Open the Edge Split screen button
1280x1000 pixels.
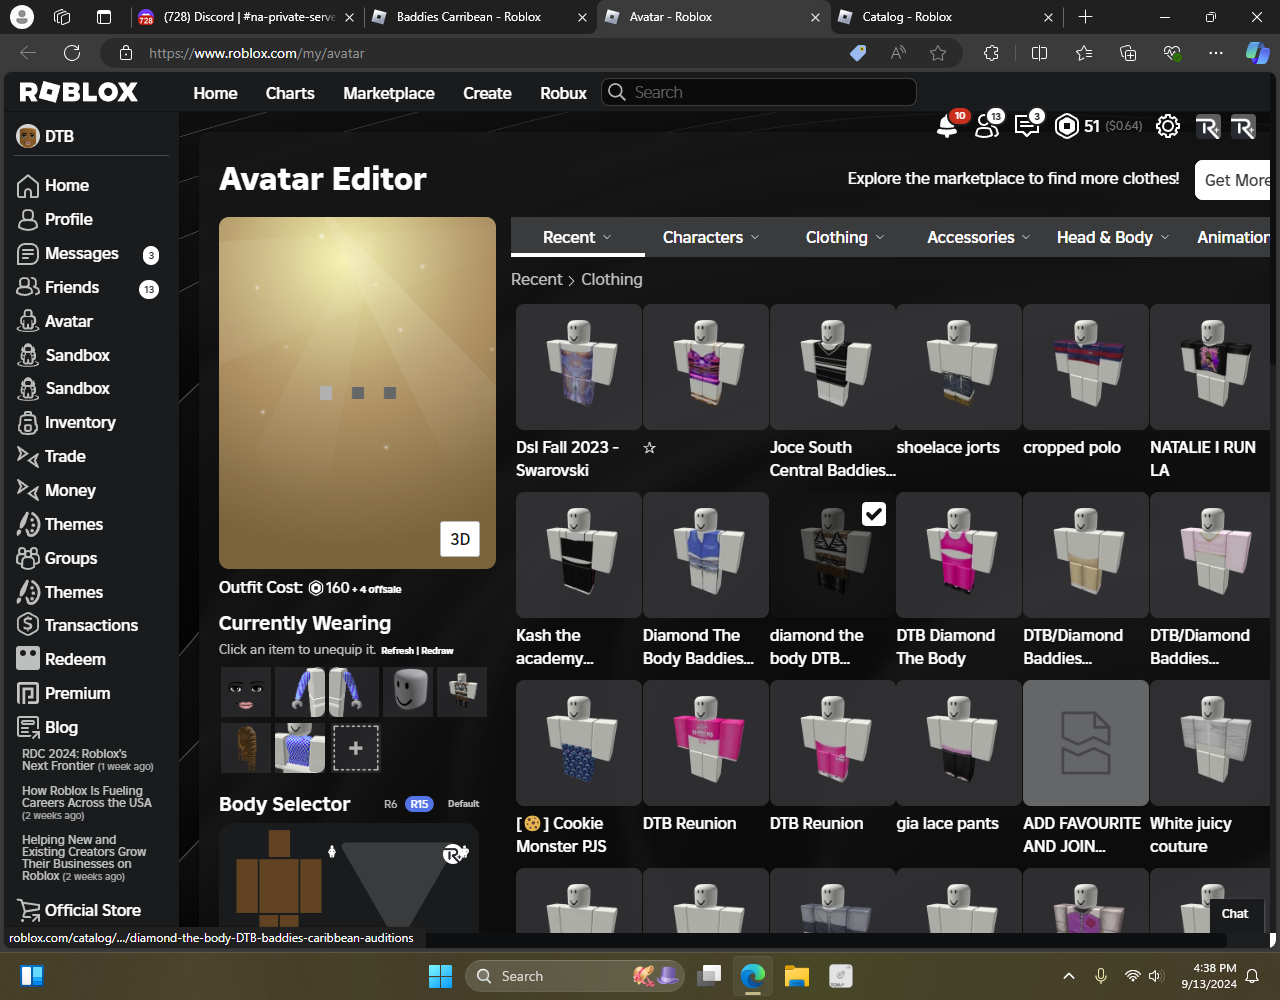click(x=1039, y=53)
